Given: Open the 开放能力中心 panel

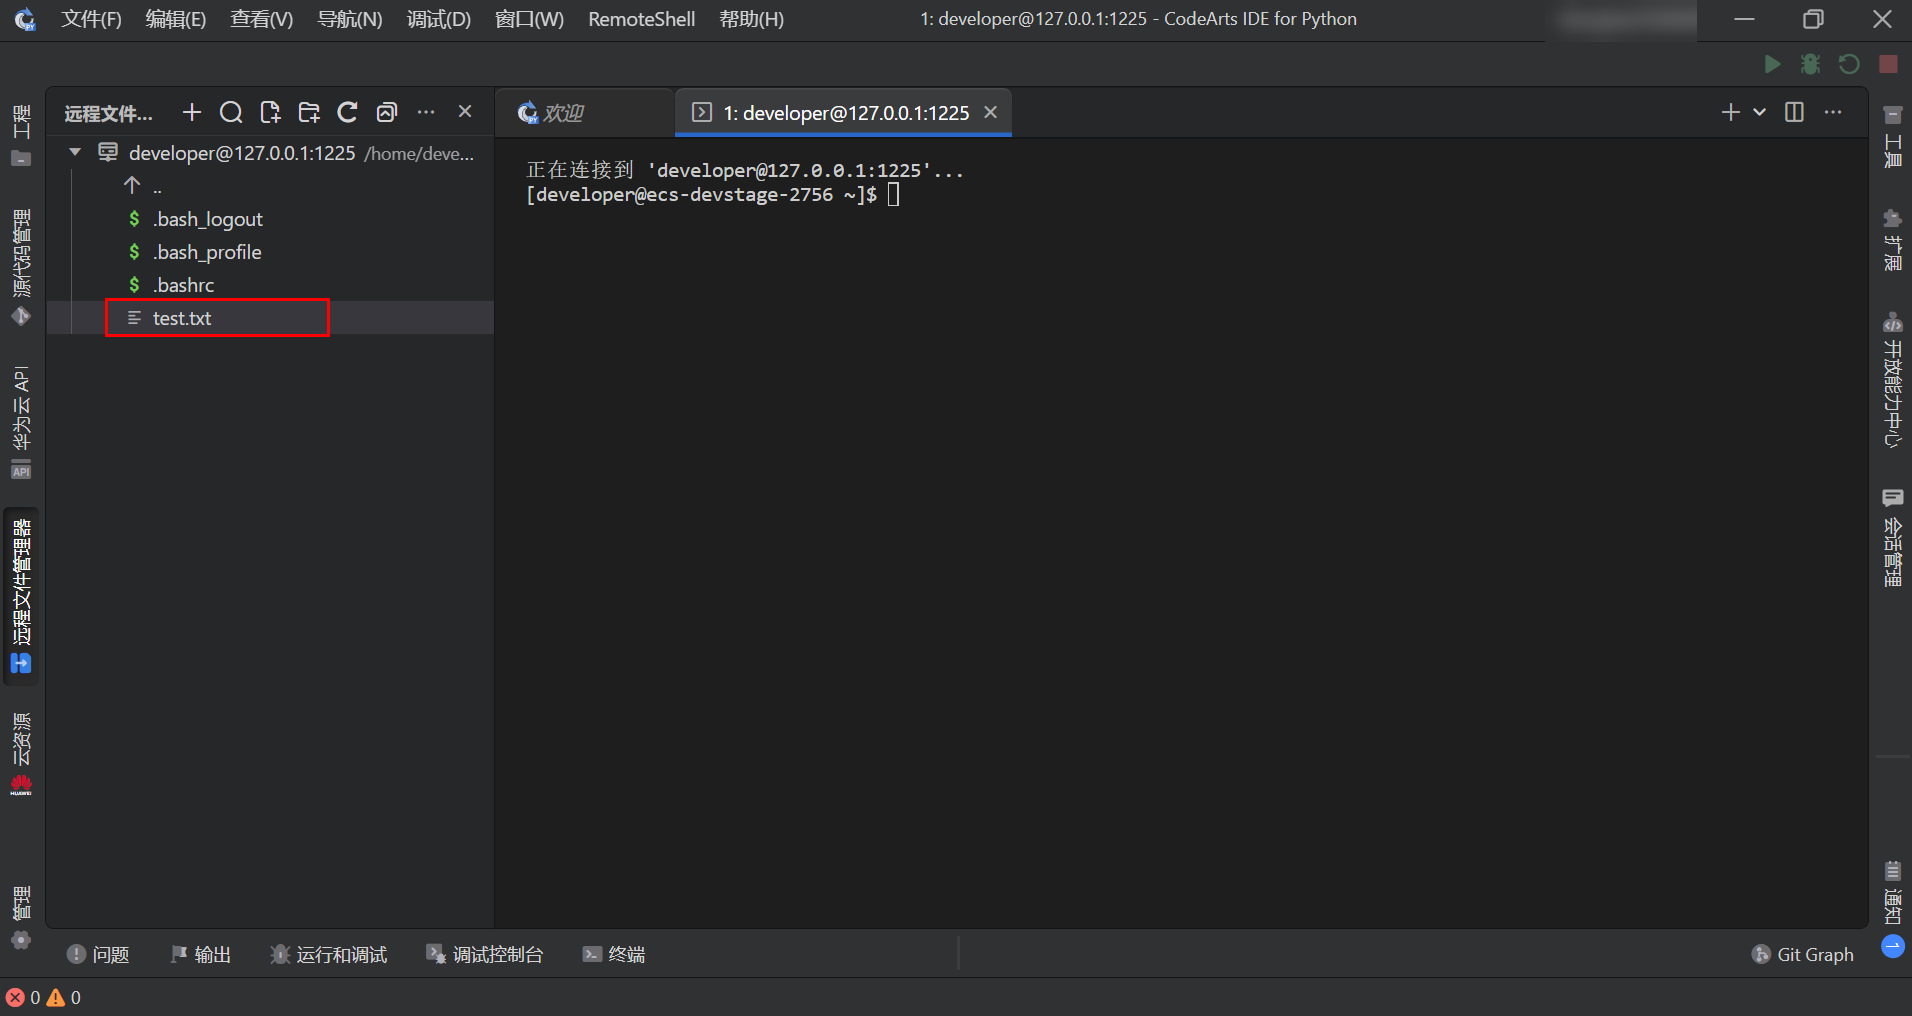Looking at the screenshot, I should tap(1892, 380).
